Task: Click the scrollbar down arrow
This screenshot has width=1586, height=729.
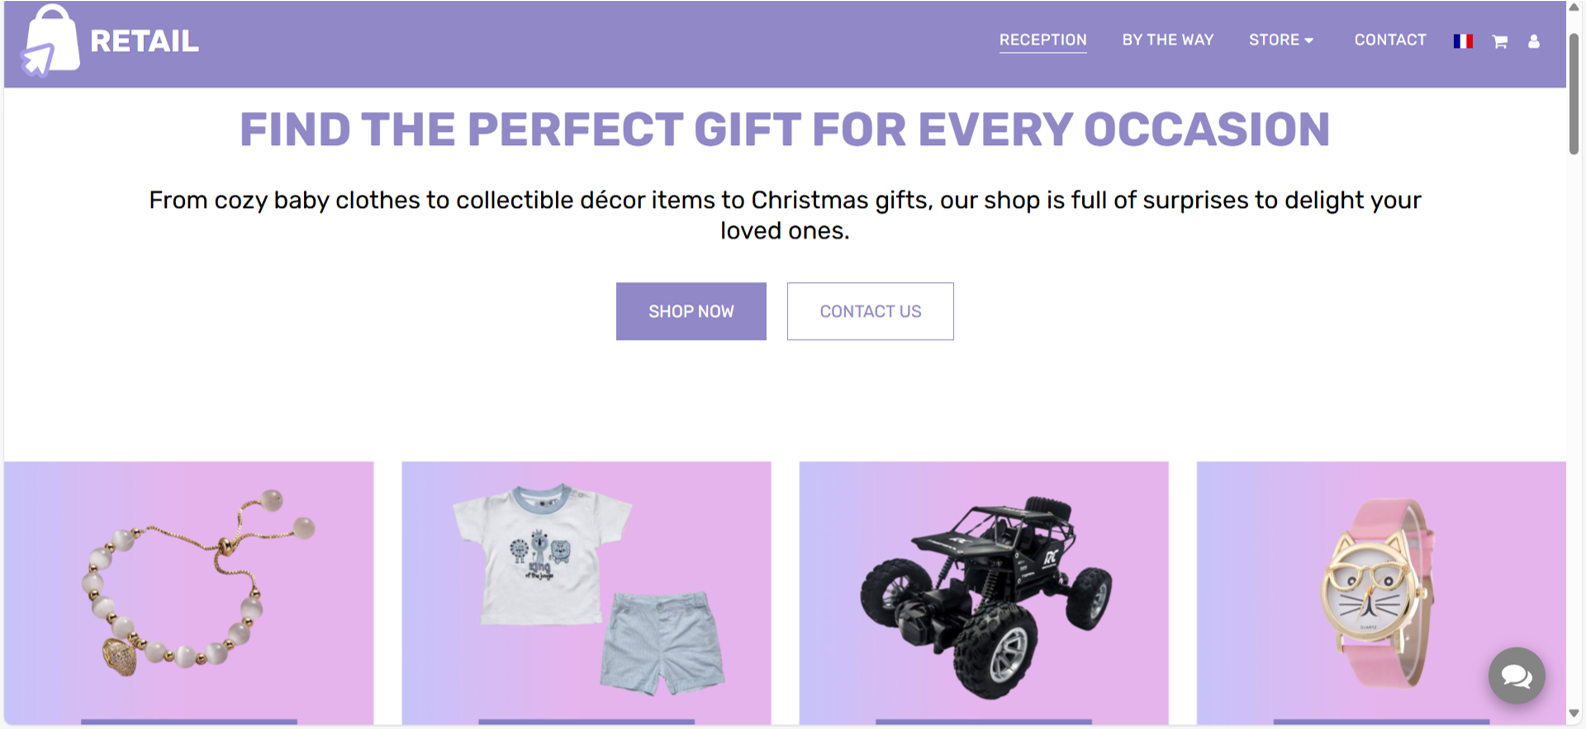Action: 1574,714
